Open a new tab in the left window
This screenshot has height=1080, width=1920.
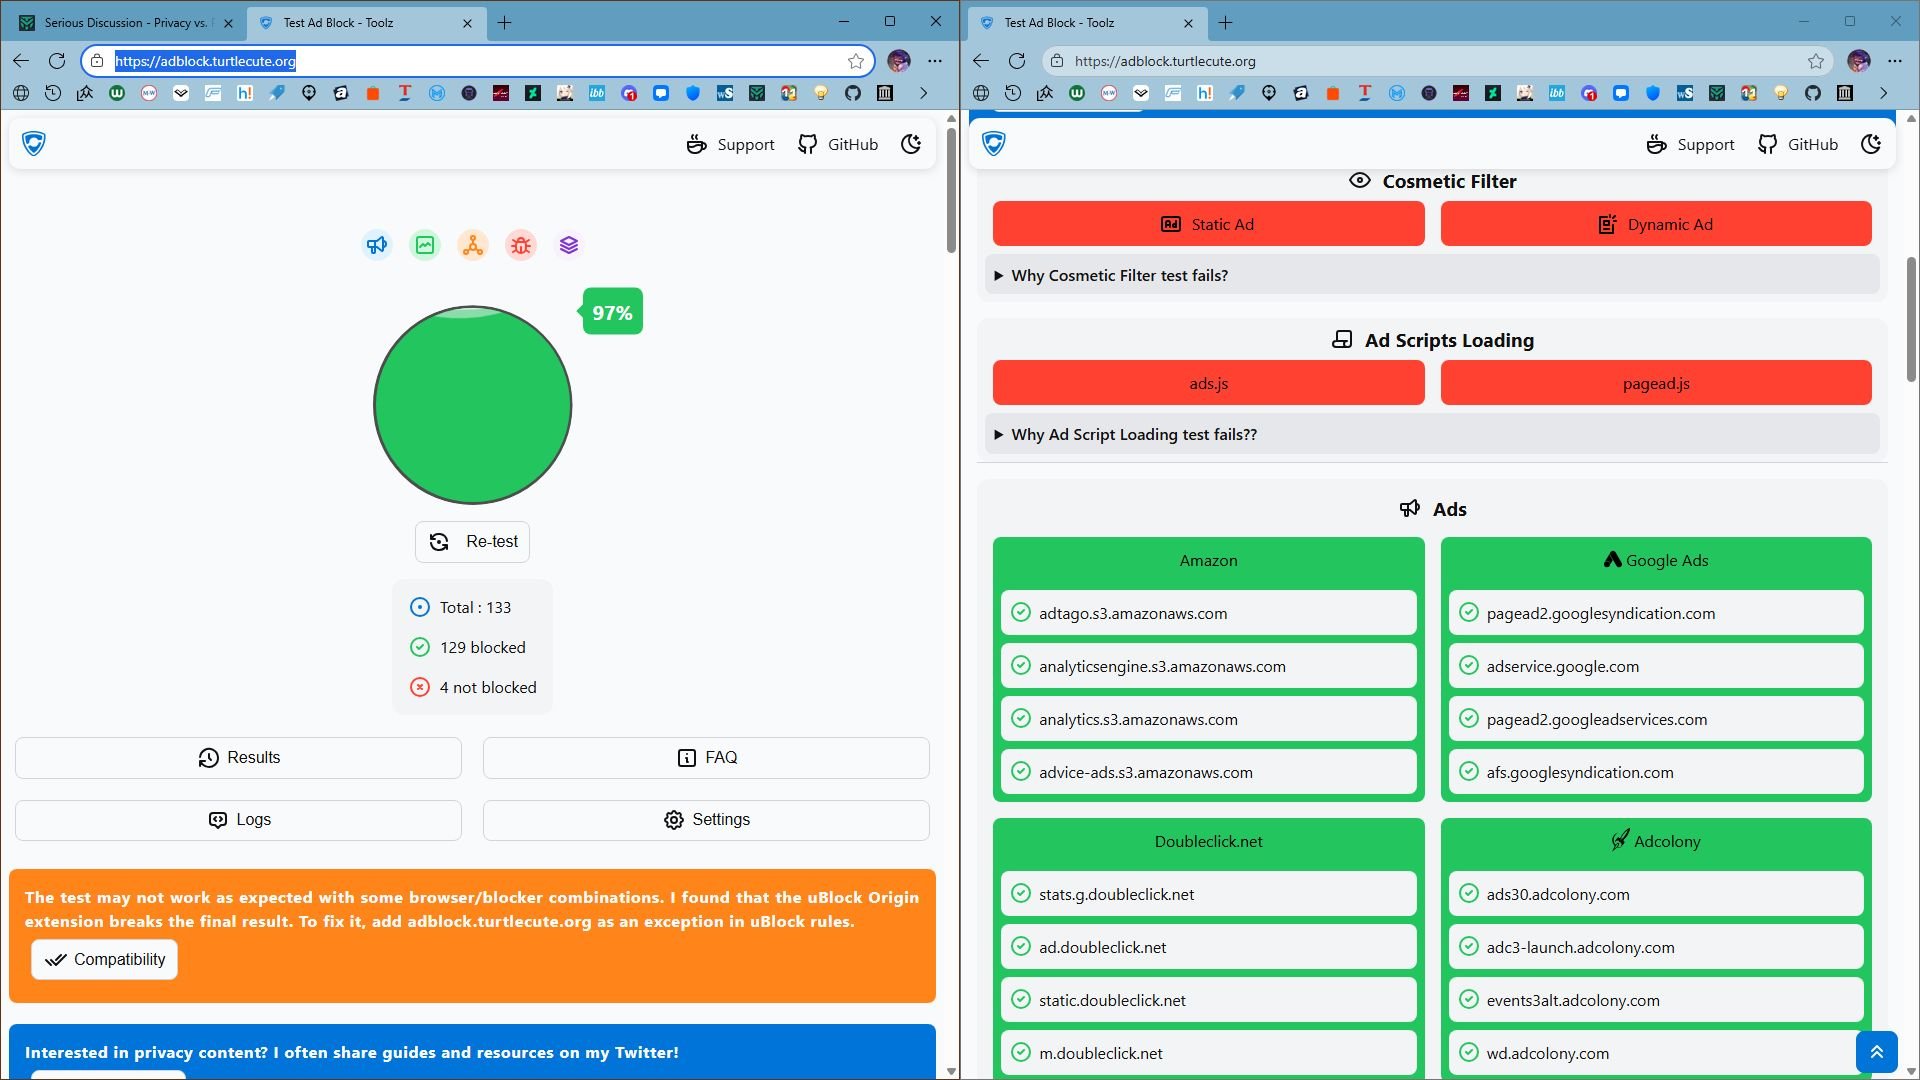pyautogui.click(x=505, y=23)
